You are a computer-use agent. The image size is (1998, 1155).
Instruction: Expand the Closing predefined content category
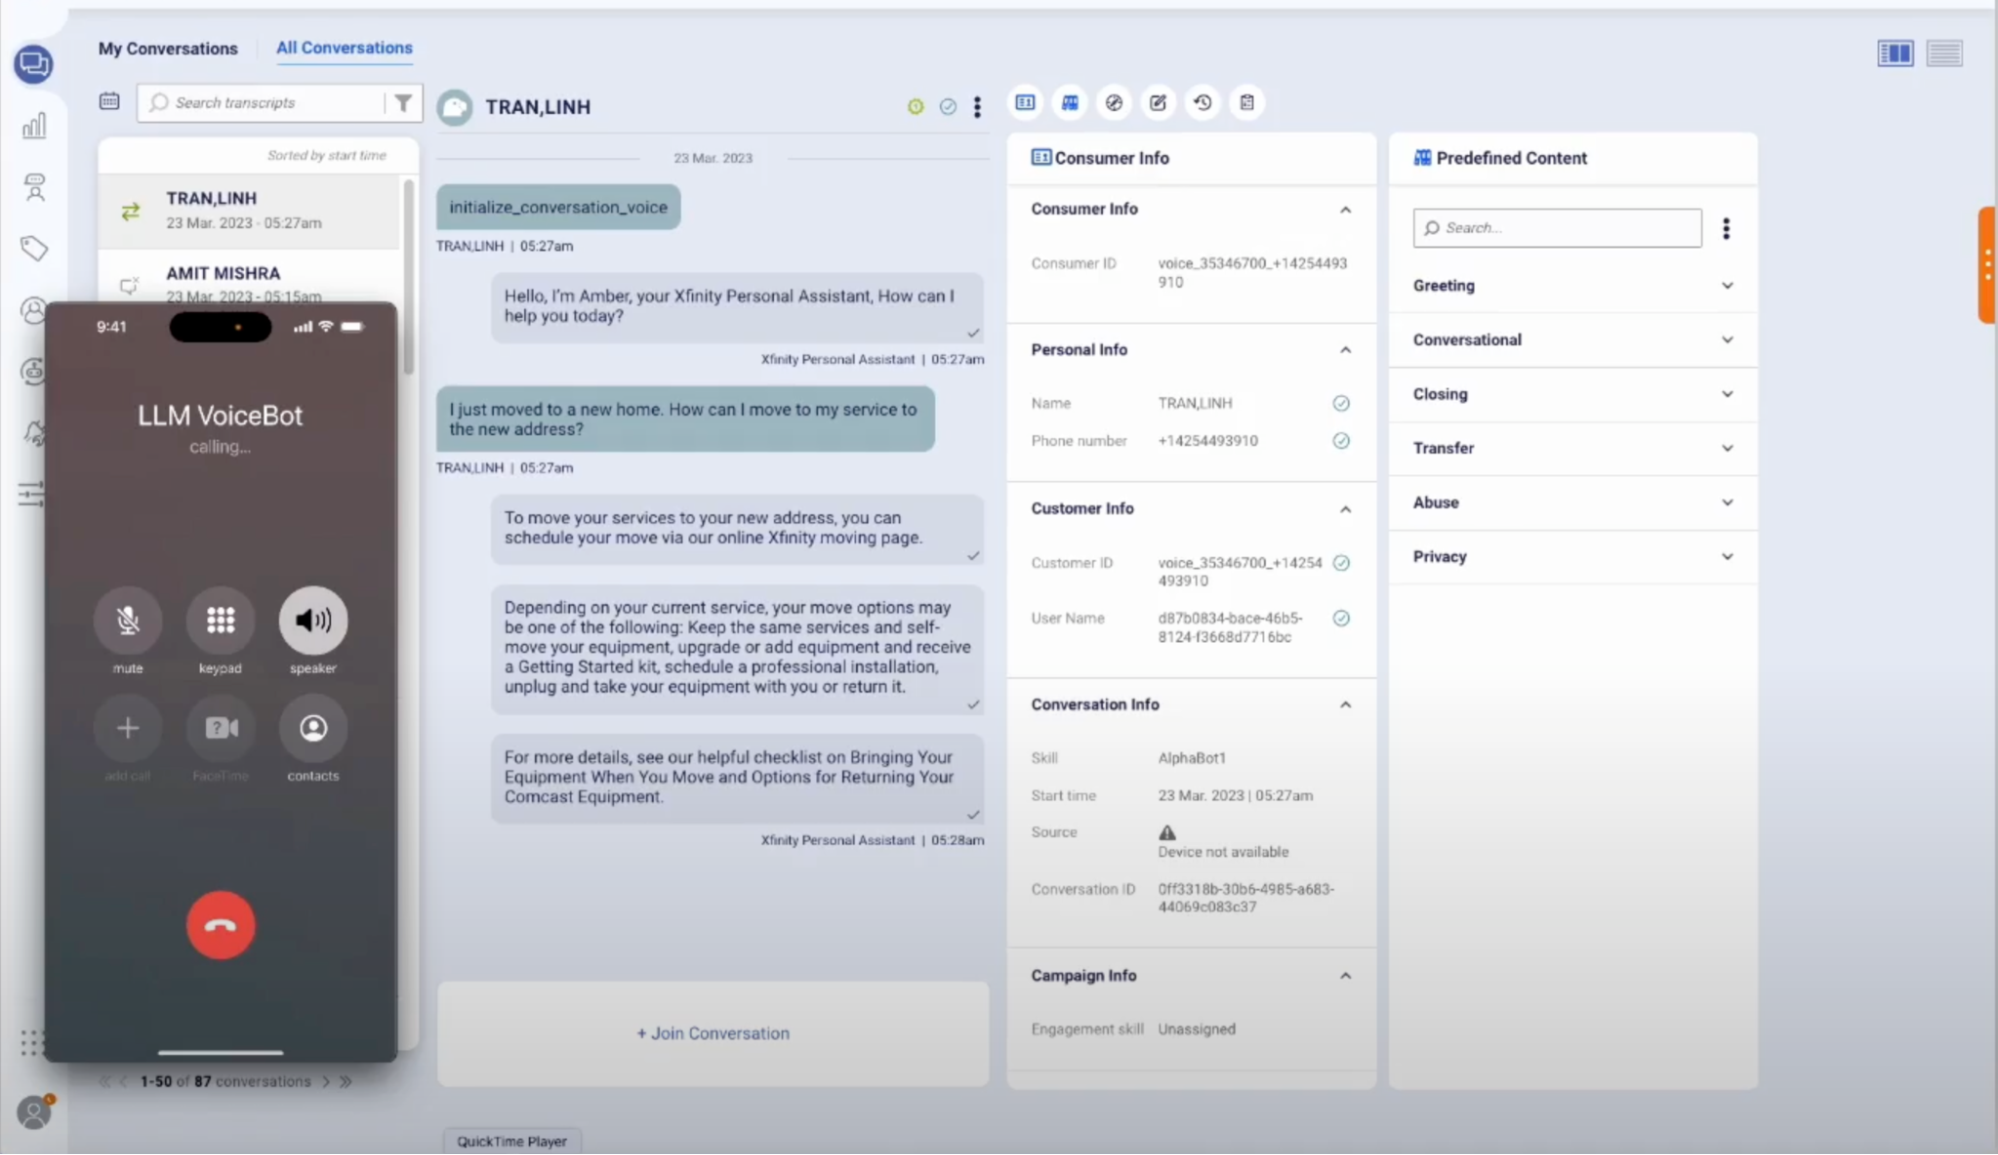(x=1572, y=394)
